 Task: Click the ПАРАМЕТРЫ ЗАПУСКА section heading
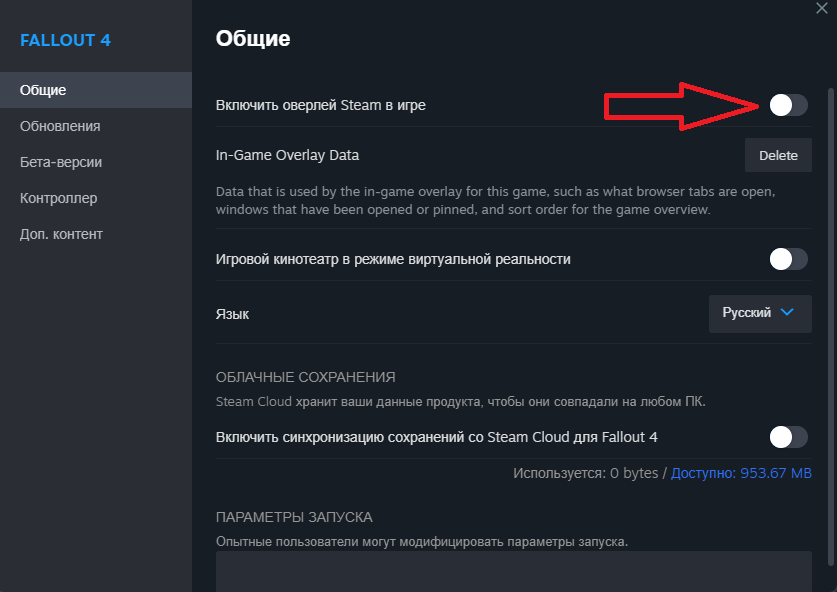[x=294, y=517]
